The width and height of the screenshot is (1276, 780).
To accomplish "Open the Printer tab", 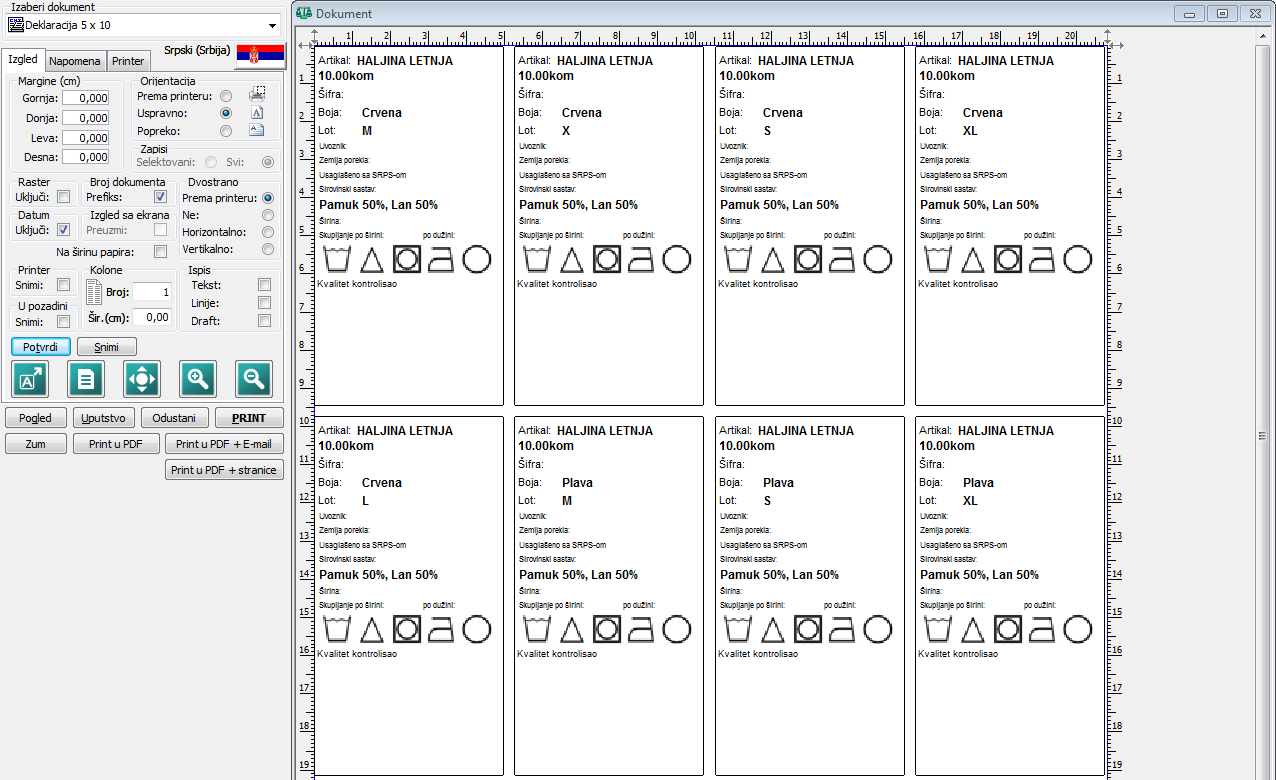I will 128,61.
